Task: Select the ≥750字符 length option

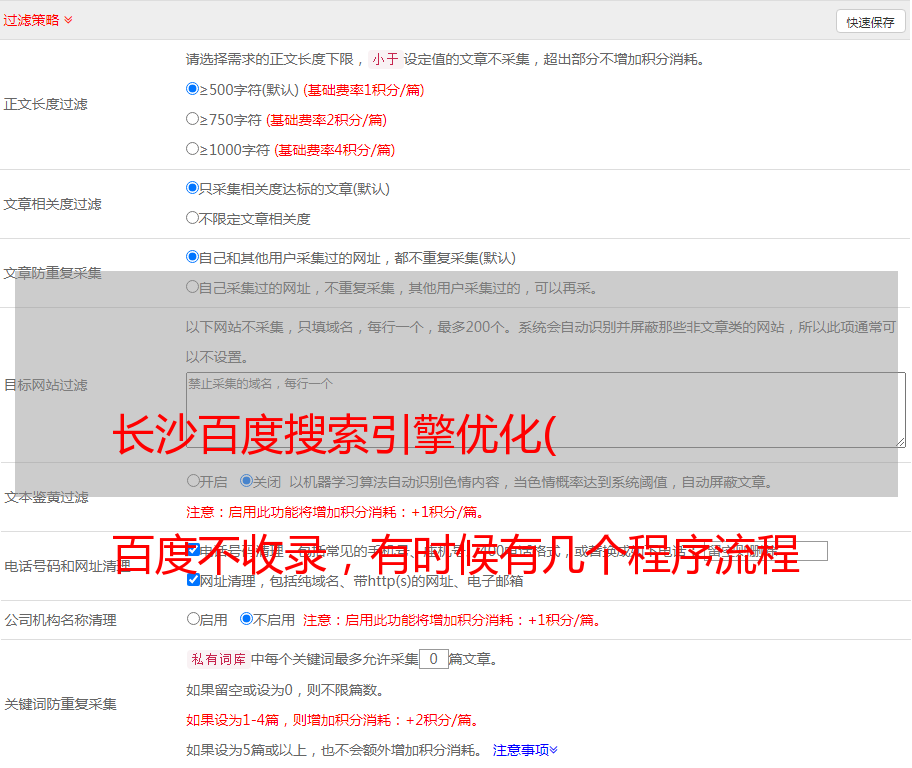Action: click(193, 119)
